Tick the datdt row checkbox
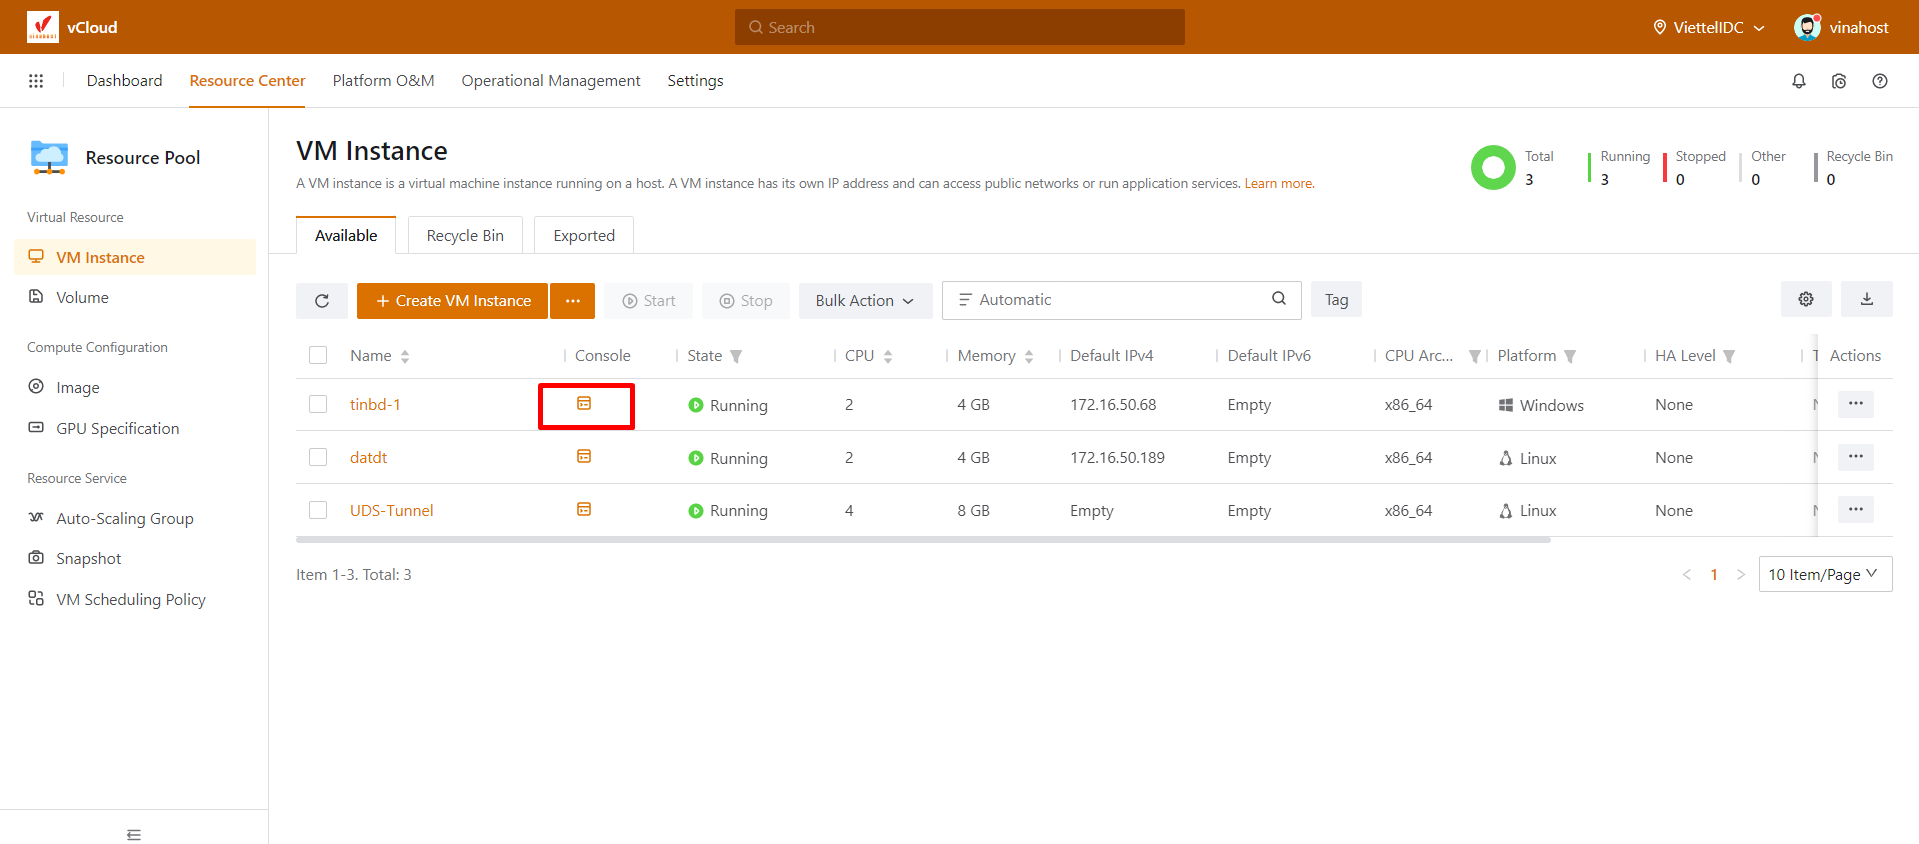Screen dimensions: 1919x844 point(318,457)
